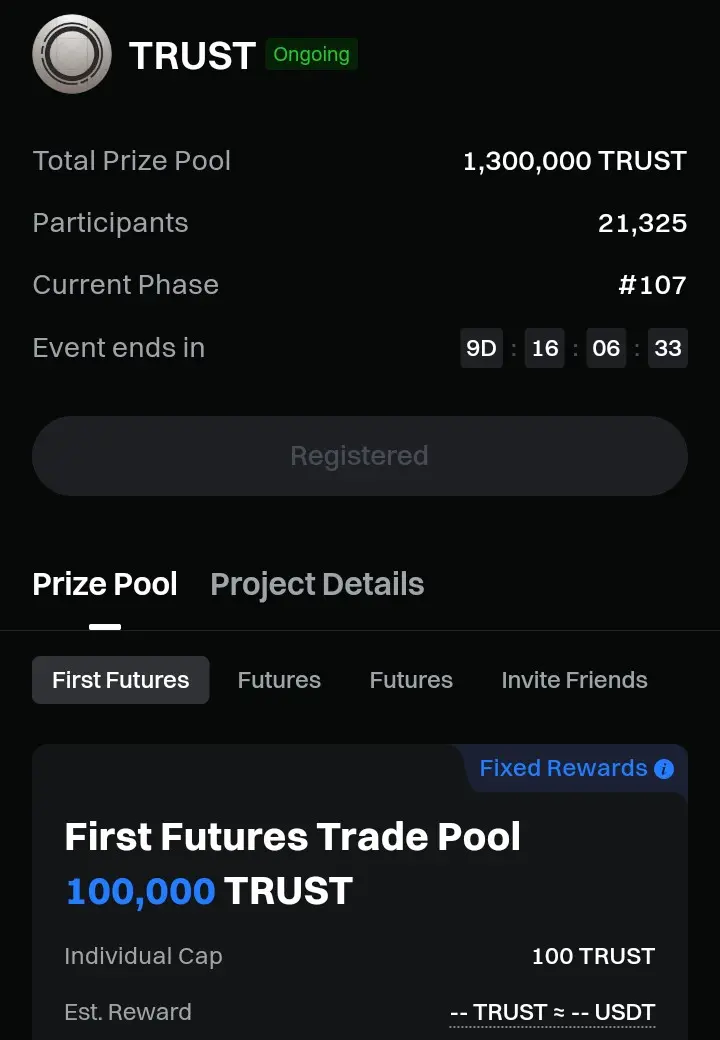Image resolution: width=720 pixels, height=1040 pixels.
Task: Switch to the Prize Pool tab
Action: (x=105, y=585)
